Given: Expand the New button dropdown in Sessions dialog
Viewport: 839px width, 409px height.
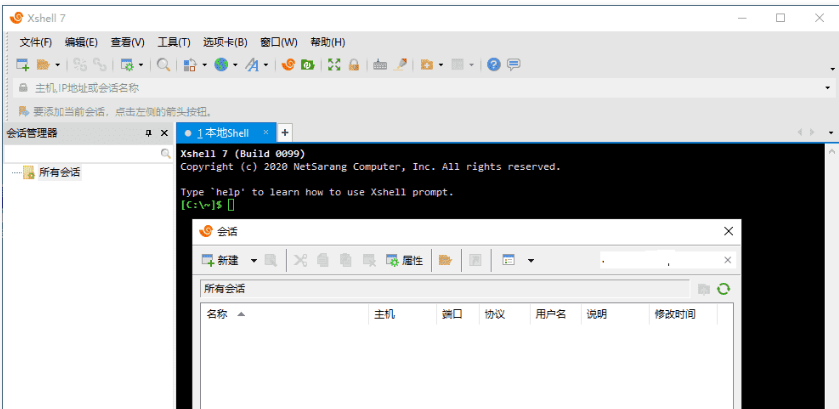Looking at the screenshot, I should coord(254,261).
